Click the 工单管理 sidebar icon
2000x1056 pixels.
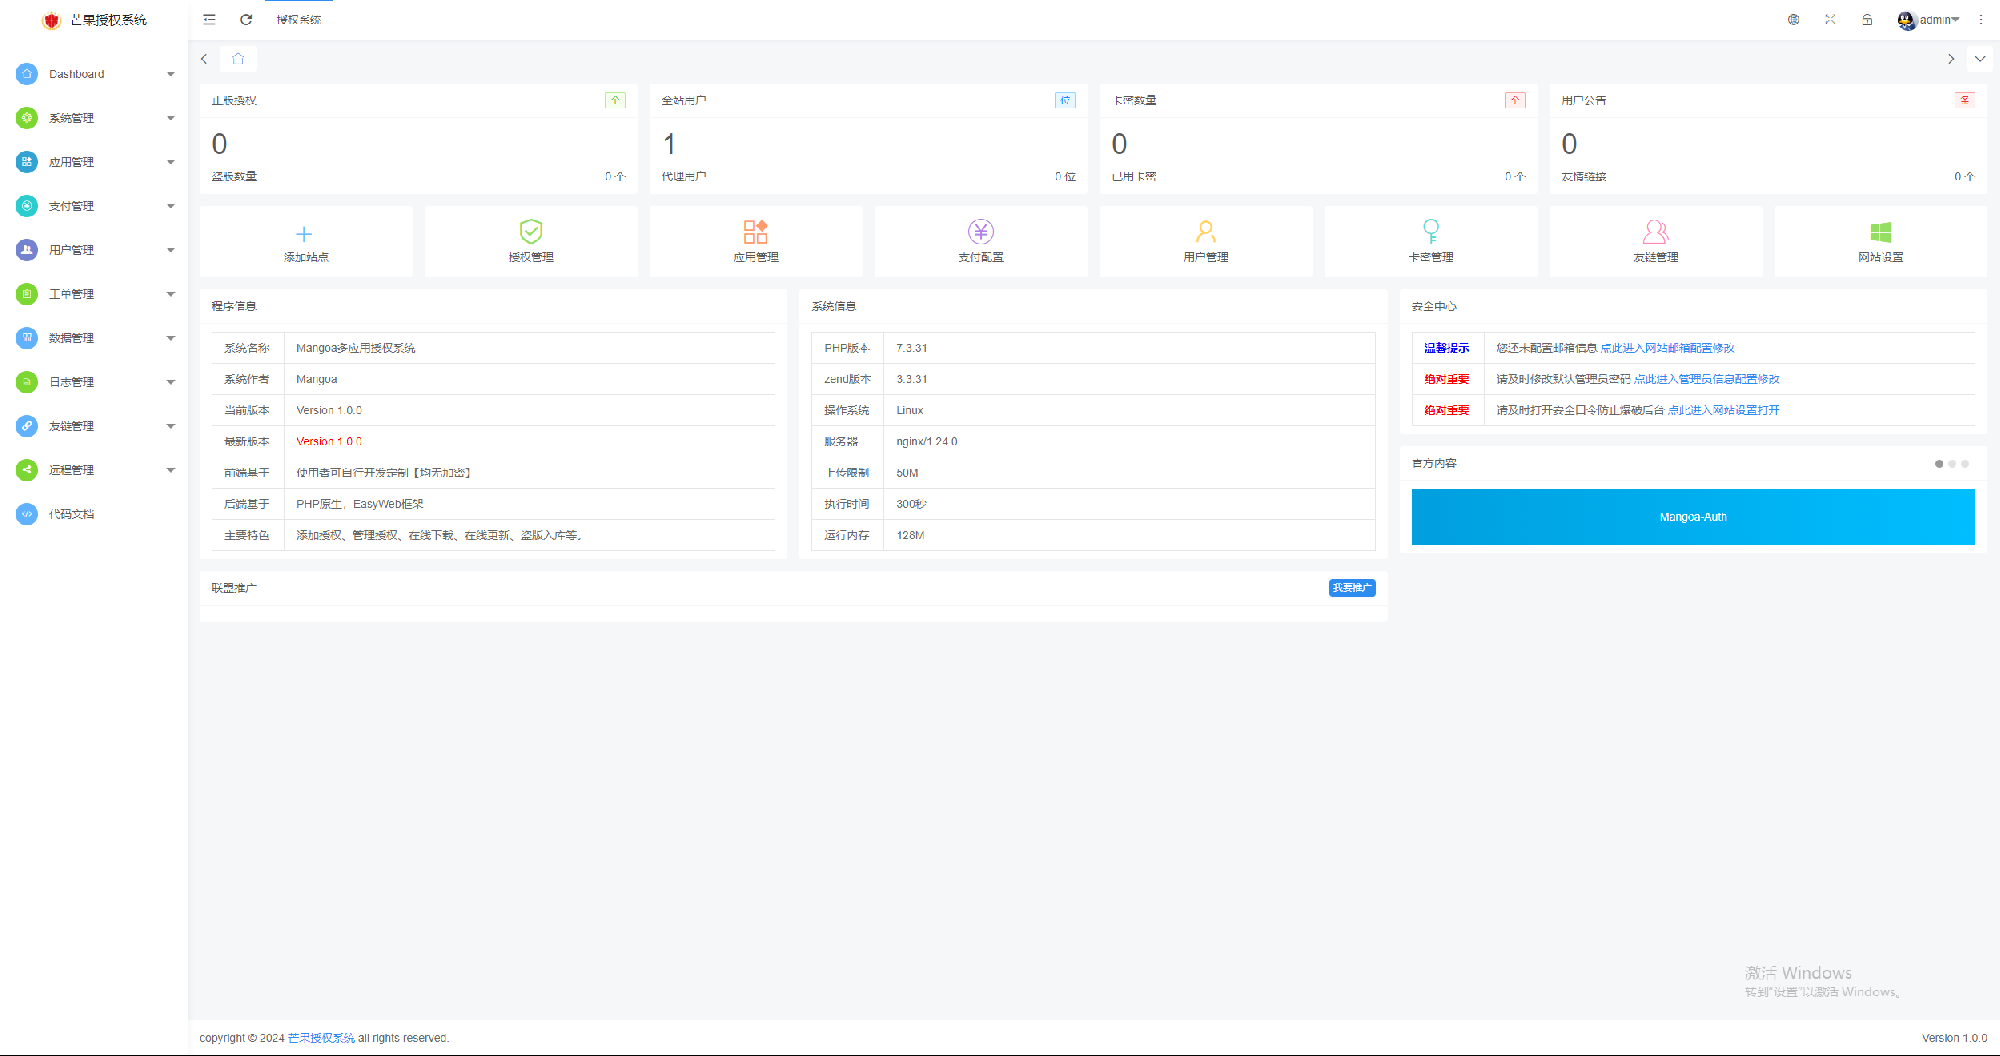click(27, 294)
